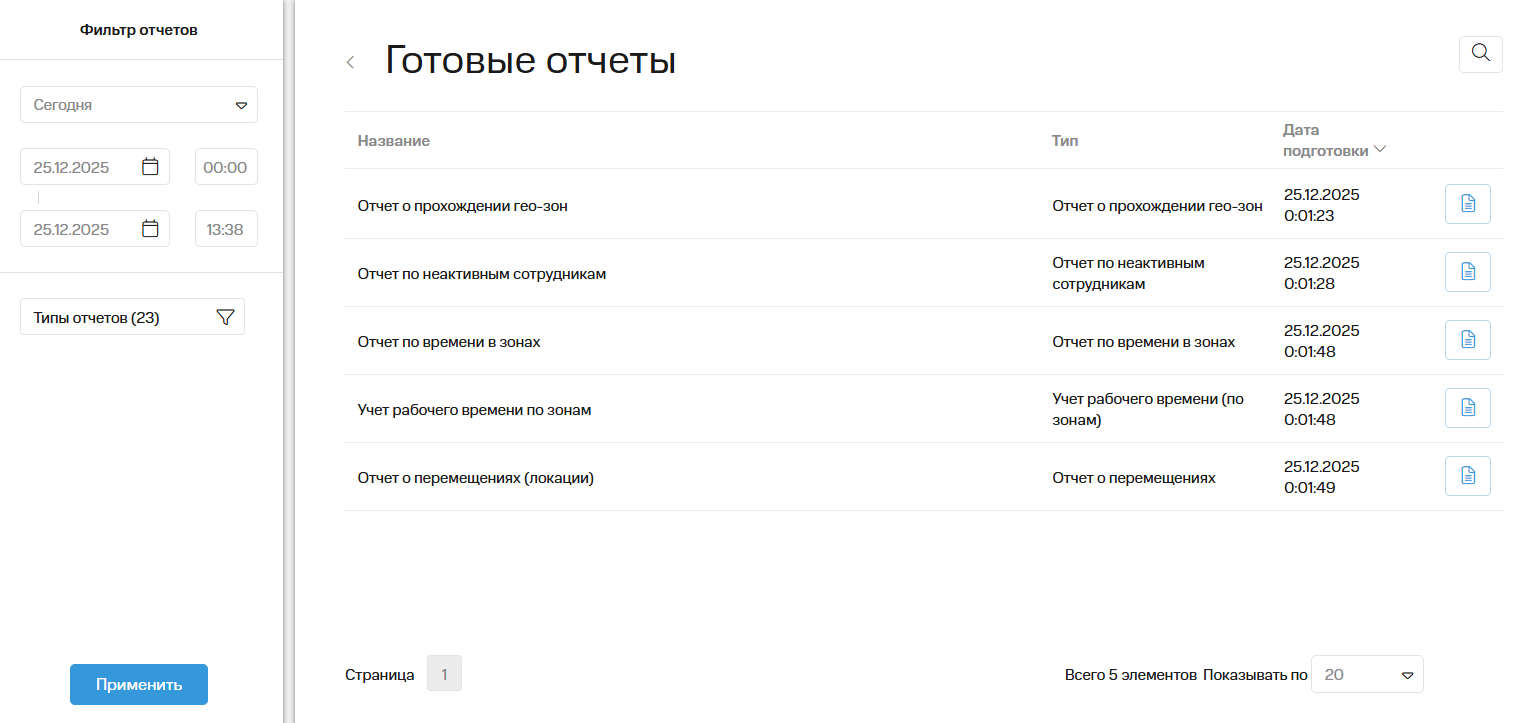Open document icon for Отчет о перемещениях (локации)
This screenshot has width=1529, height=723.
[x=1467, y=476]
